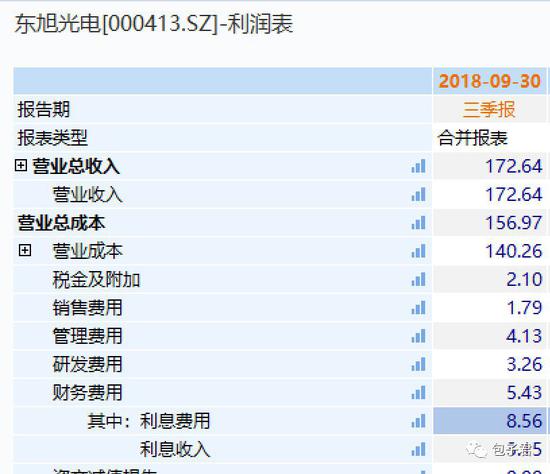Viewport: 550px width, 474px height.
Task: Select the 营业总成本 value 156.97
Action: pos(490,223)
